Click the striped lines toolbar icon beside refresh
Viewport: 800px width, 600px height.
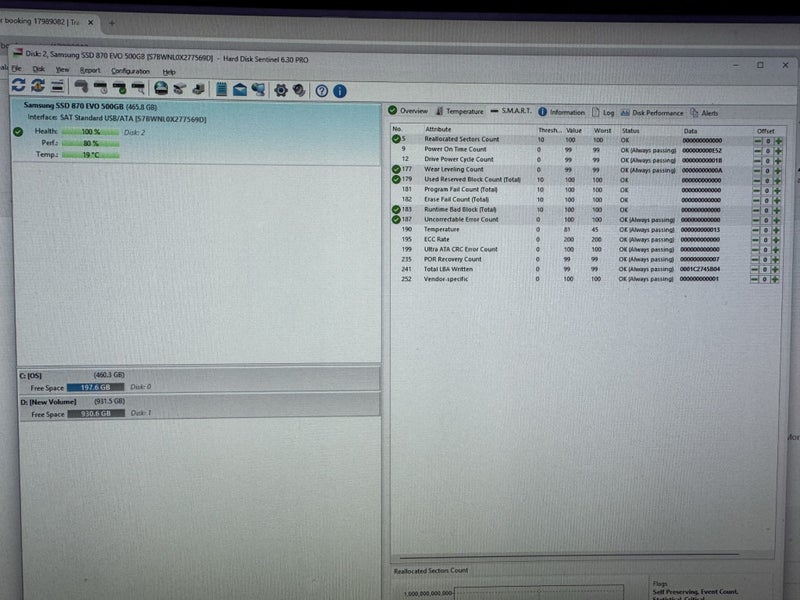[57, 86]
